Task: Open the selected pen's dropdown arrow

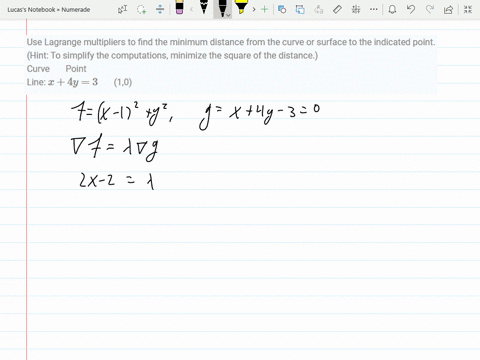Action: tap(228, 15)
